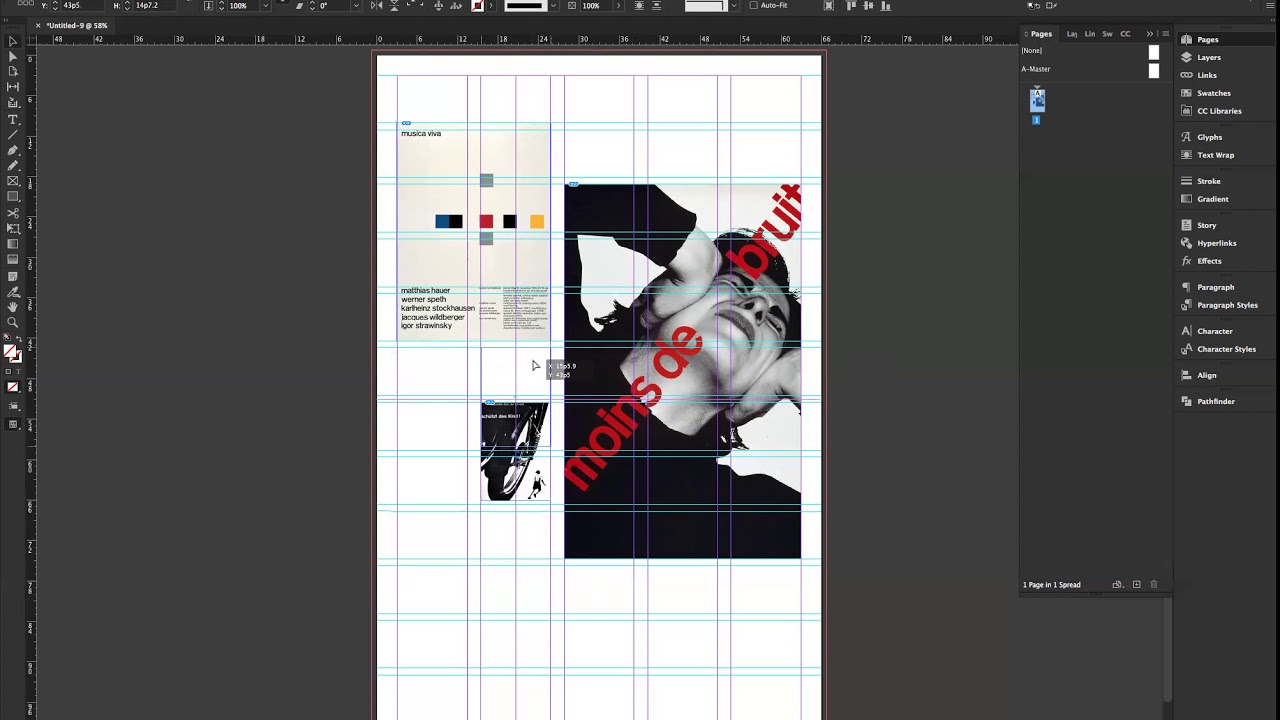This screenshot has width=1280, height=720.
Task: Select the Zoom magnifier tool
Action: click(x=13, y=322)
